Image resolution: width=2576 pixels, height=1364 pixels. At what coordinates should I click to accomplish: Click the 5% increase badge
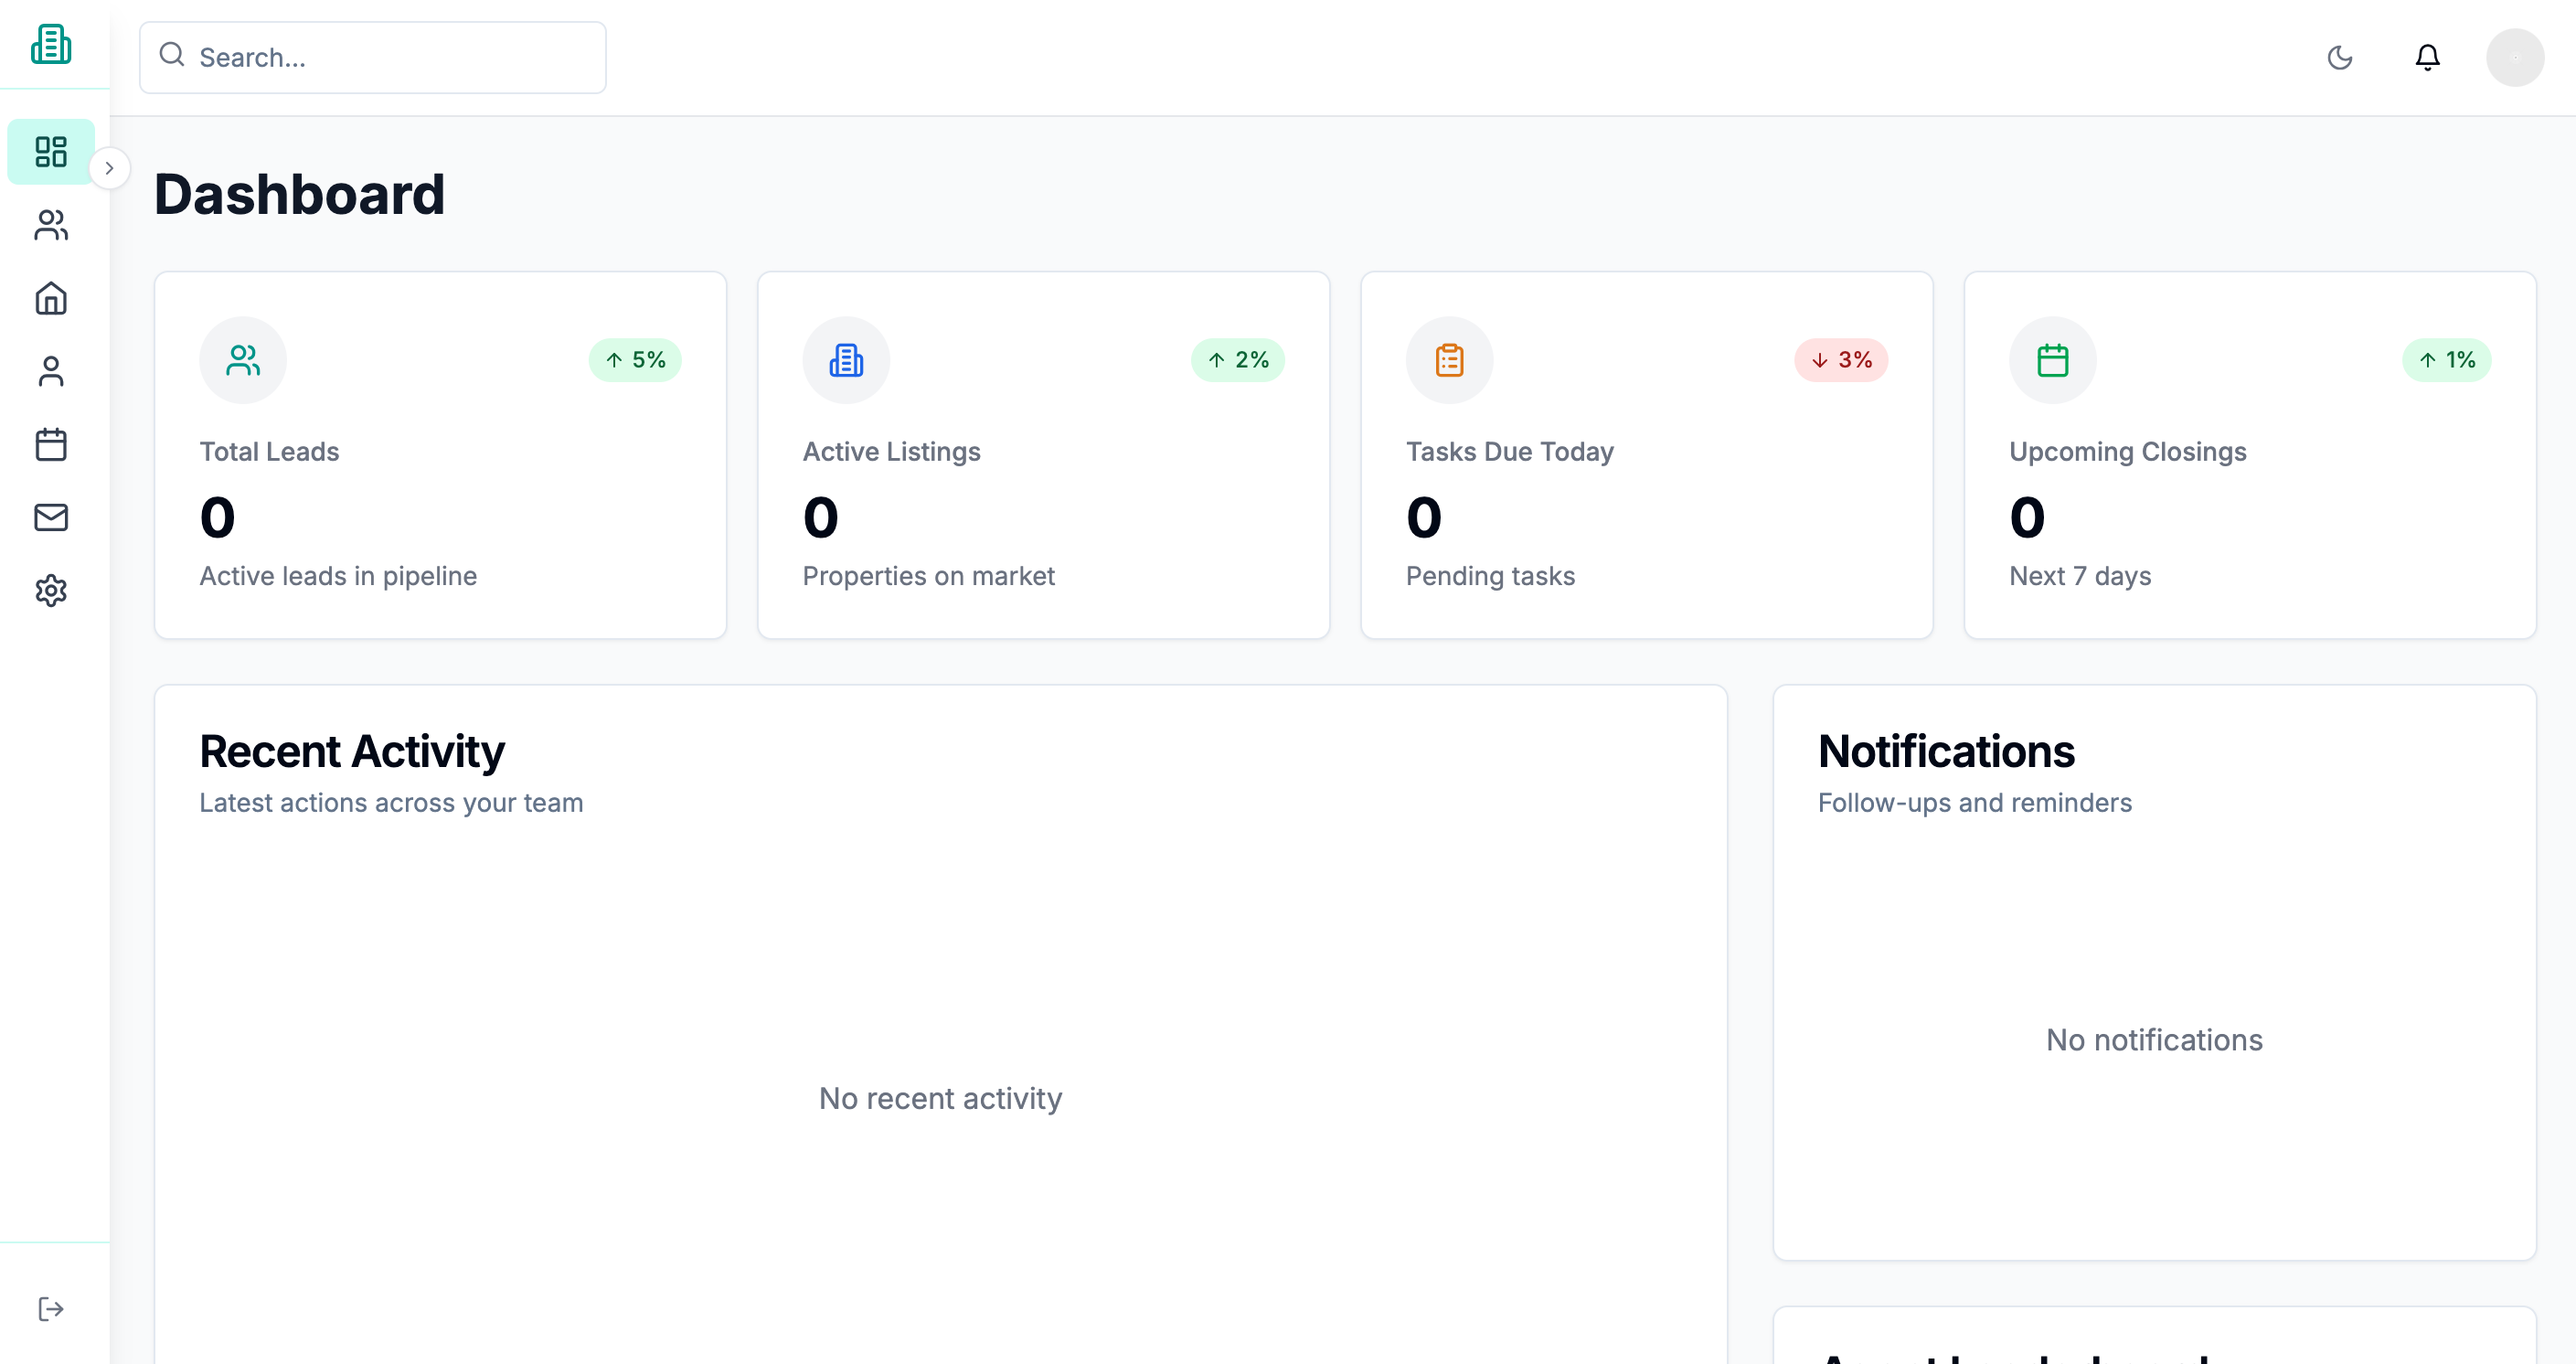[x=635, y=360]
